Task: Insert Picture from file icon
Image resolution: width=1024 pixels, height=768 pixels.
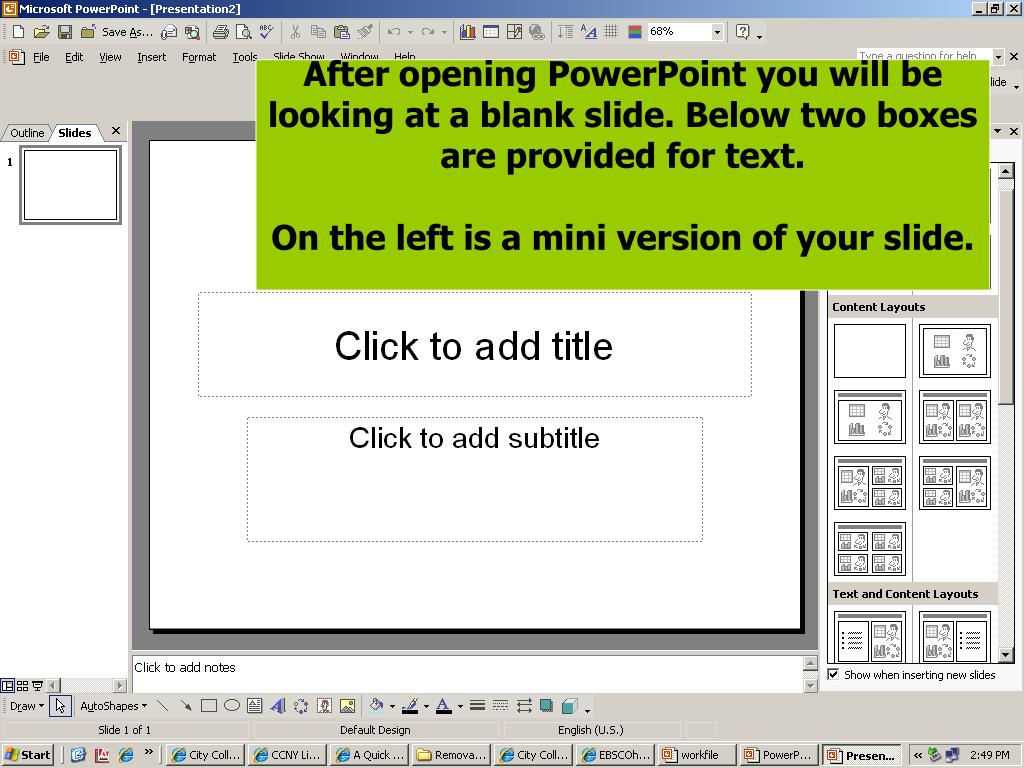Action: click(x=347, y=706)
